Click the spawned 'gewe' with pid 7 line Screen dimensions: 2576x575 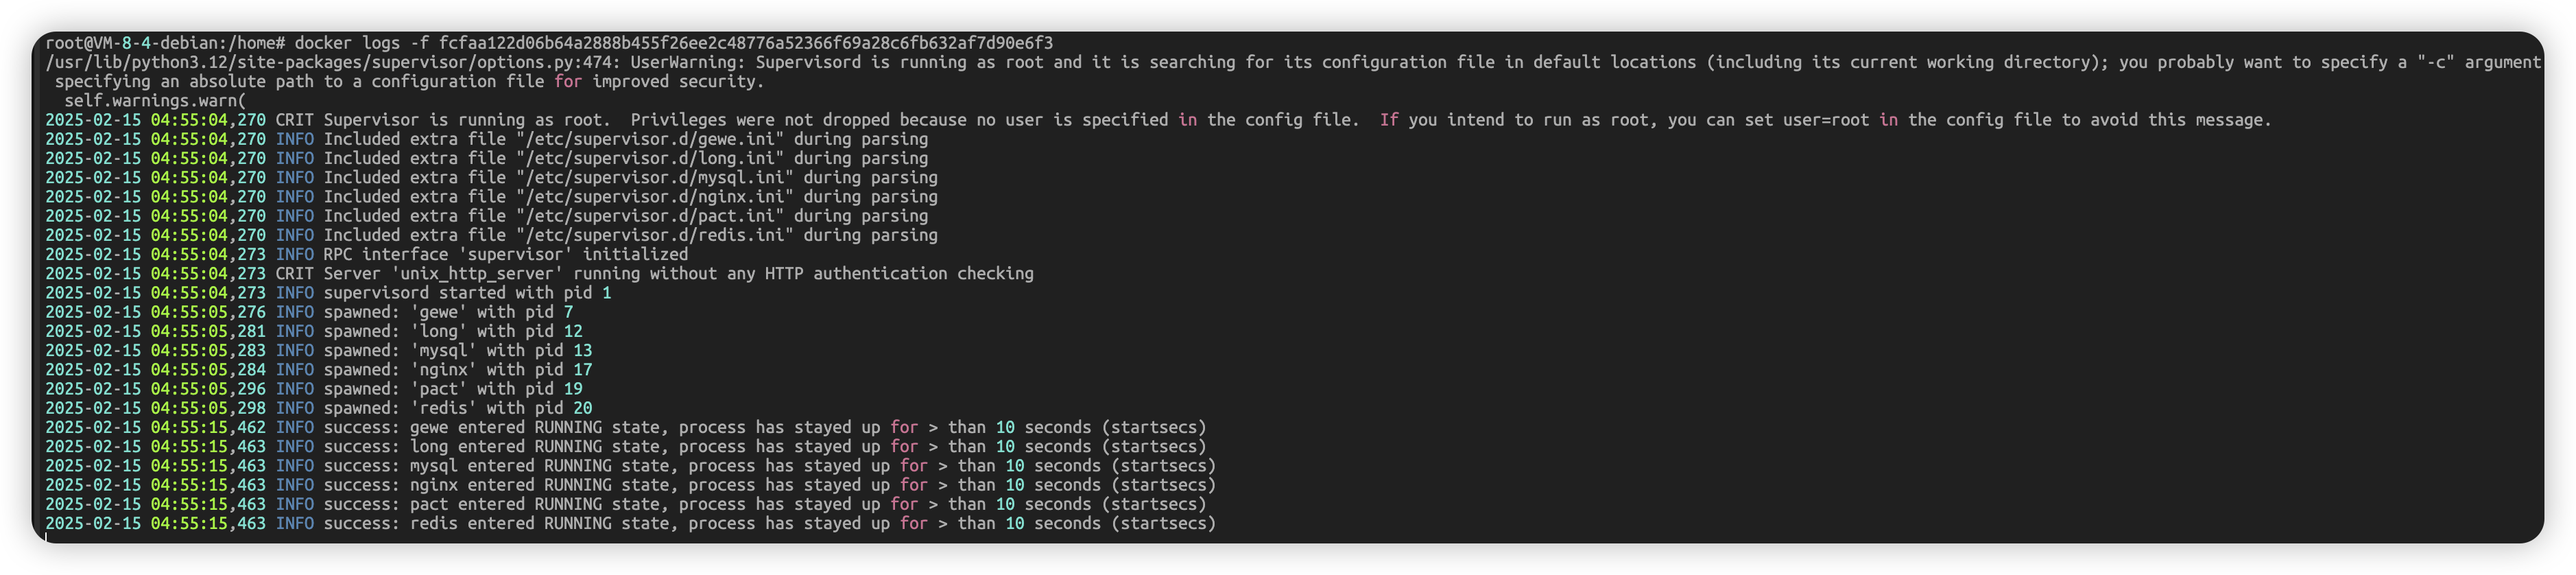[x=448, y=312]
